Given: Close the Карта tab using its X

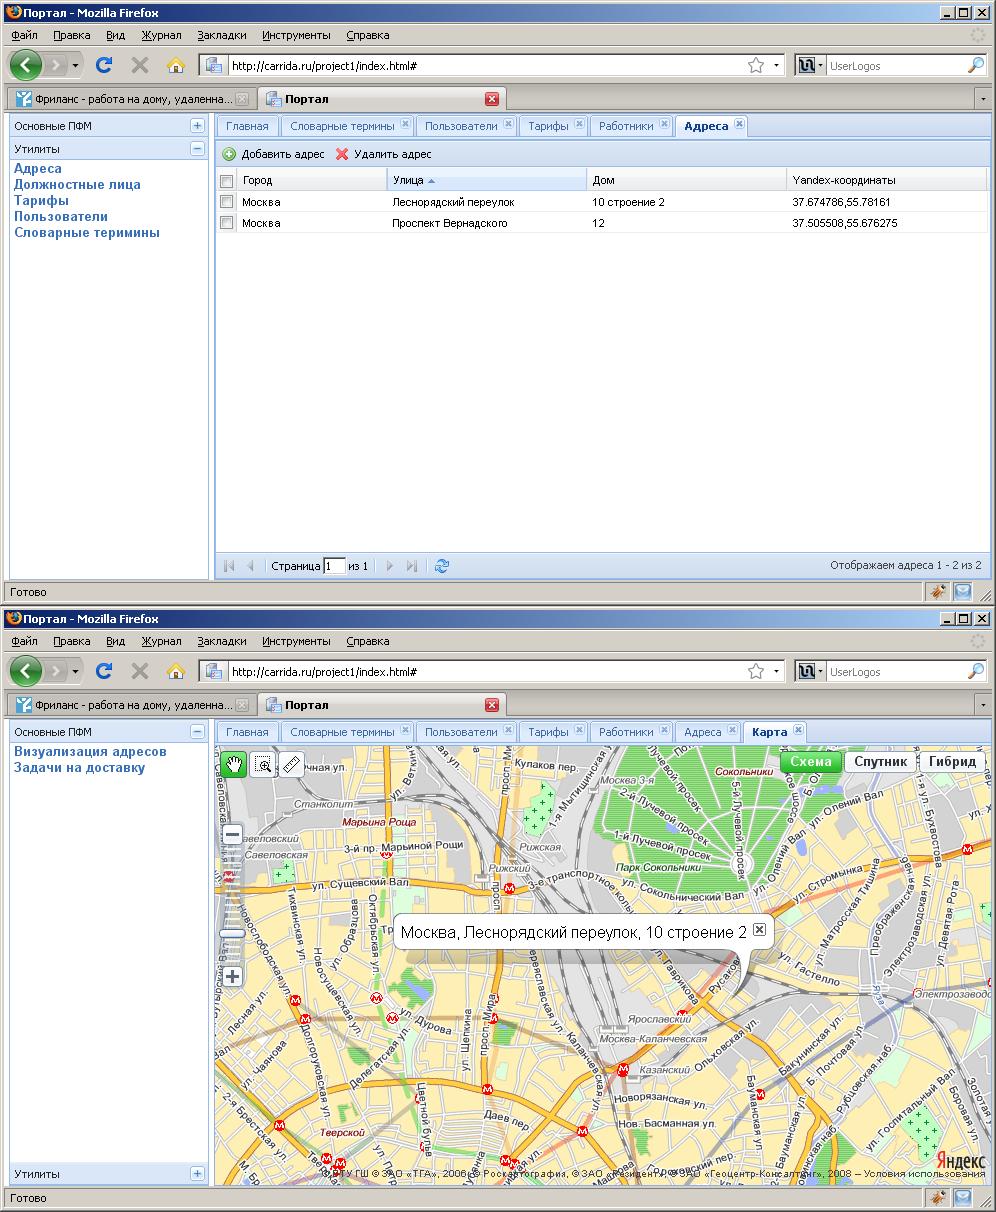Looking at the screenshot, I should coord(798,731).
